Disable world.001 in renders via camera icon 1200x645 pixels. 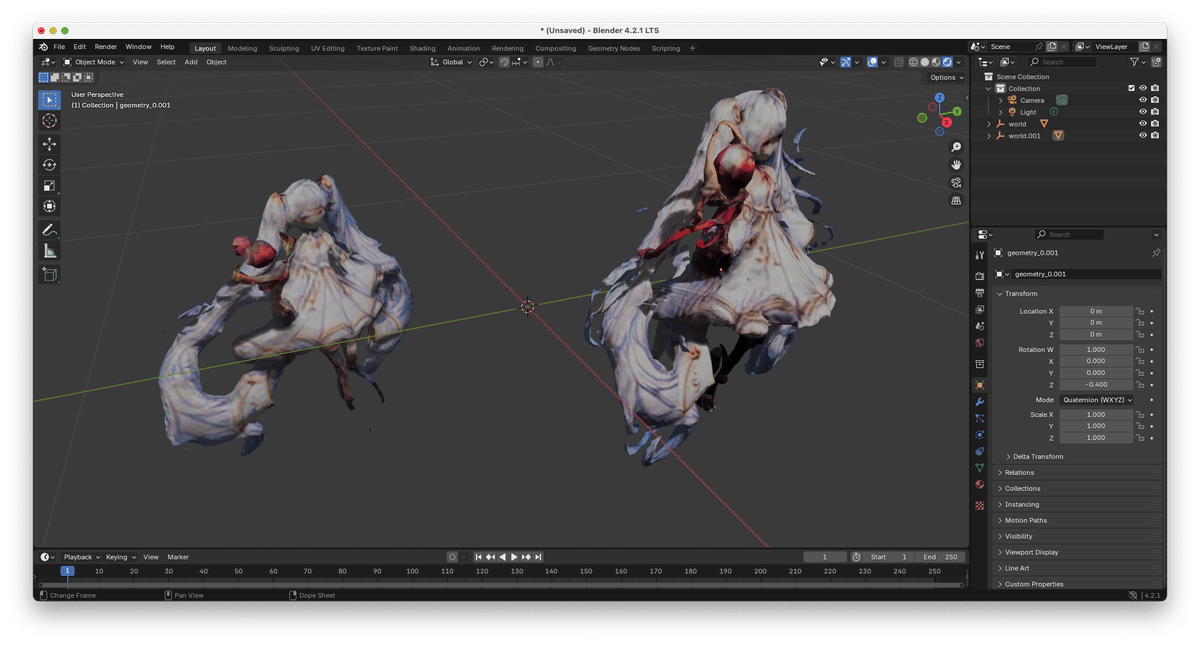(x=1154, y=135)
